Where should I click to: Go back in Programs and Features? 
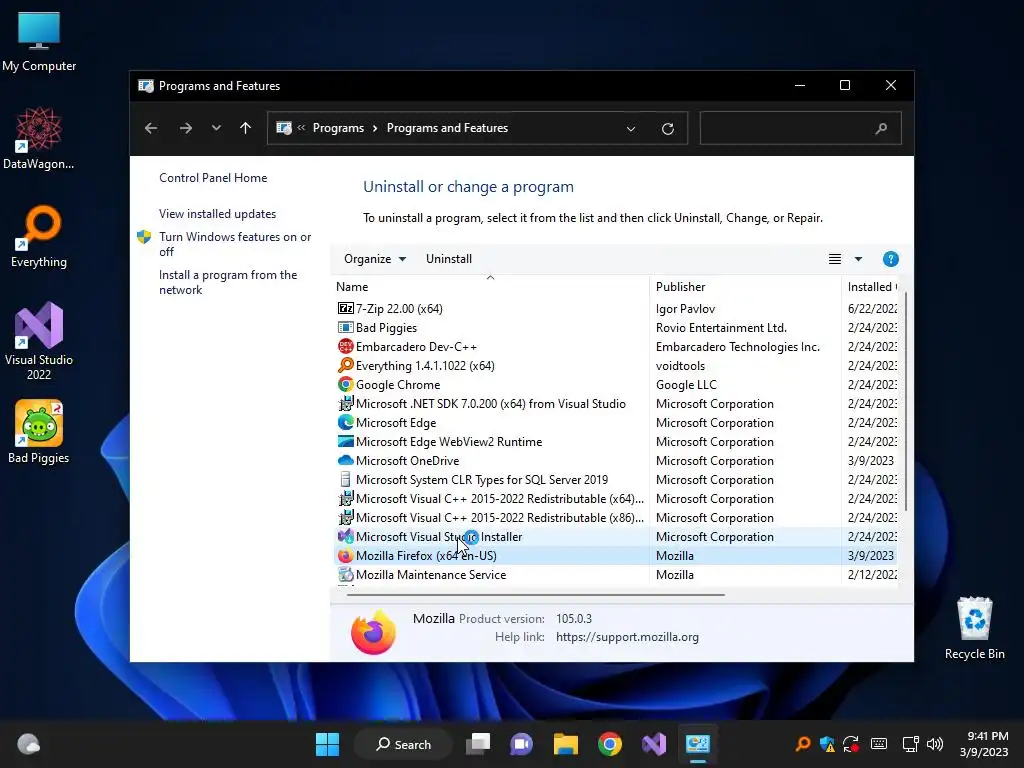tap(151, 128)
